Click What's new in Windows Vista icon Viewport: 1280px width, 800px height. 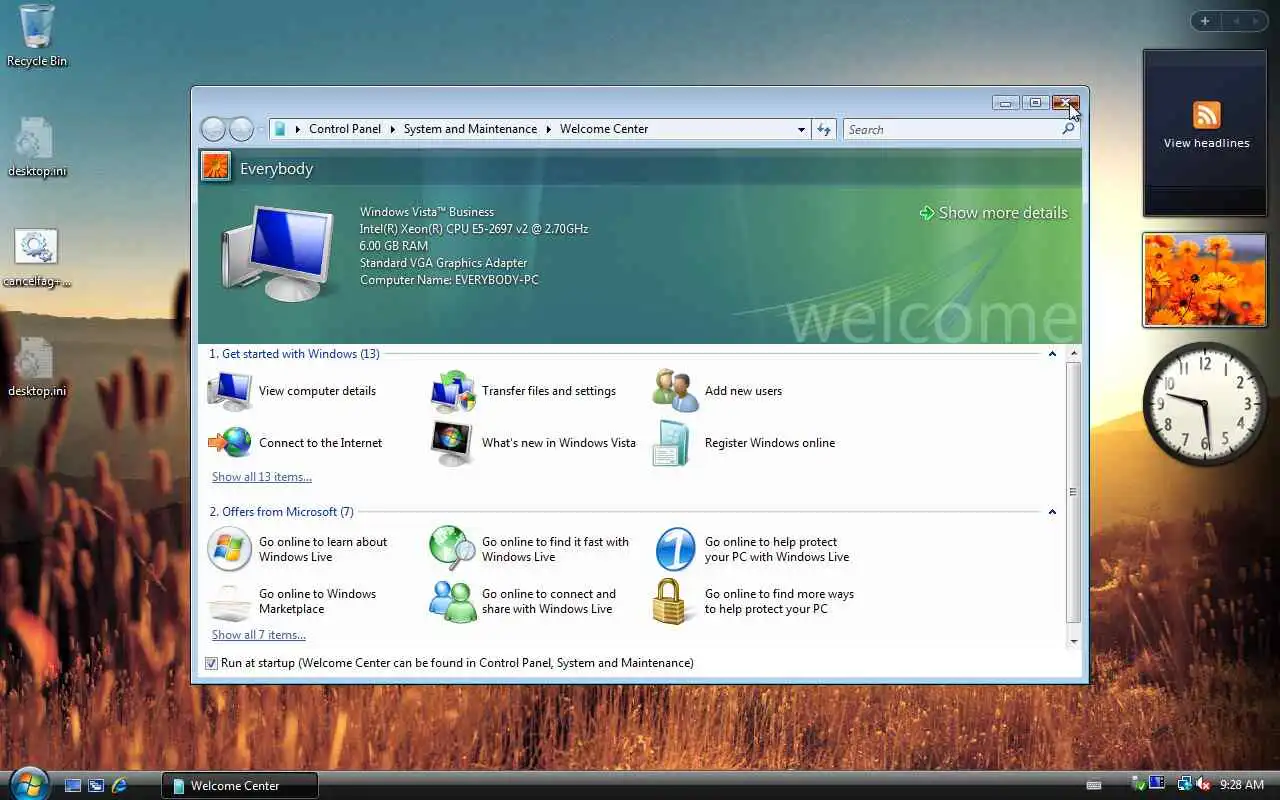(452, 443)
